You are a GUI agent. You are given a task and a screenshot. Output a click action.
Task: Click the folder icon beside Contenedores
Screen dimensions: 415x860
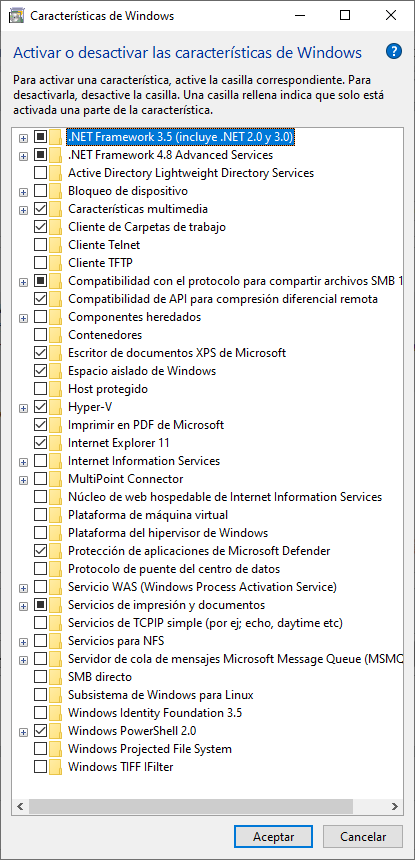[55, 335]
